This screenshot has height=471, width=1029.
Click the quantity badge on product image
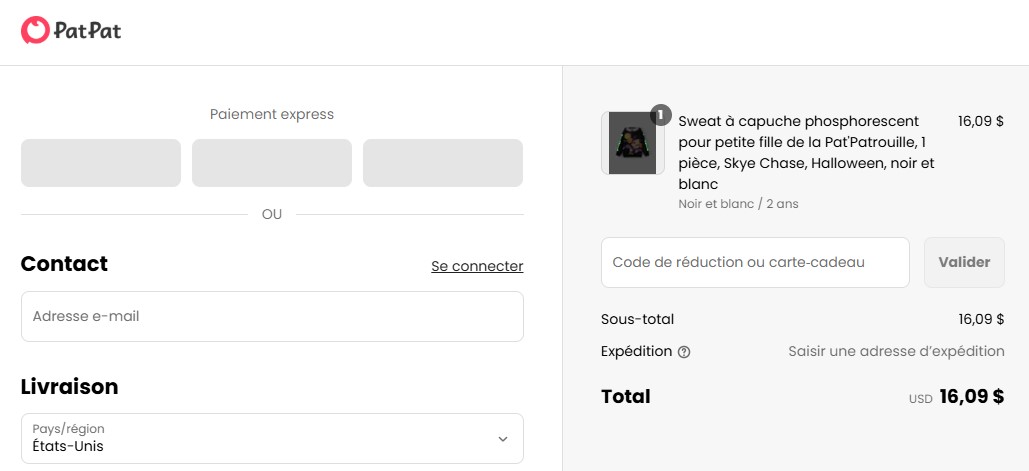tap(660, 115)
